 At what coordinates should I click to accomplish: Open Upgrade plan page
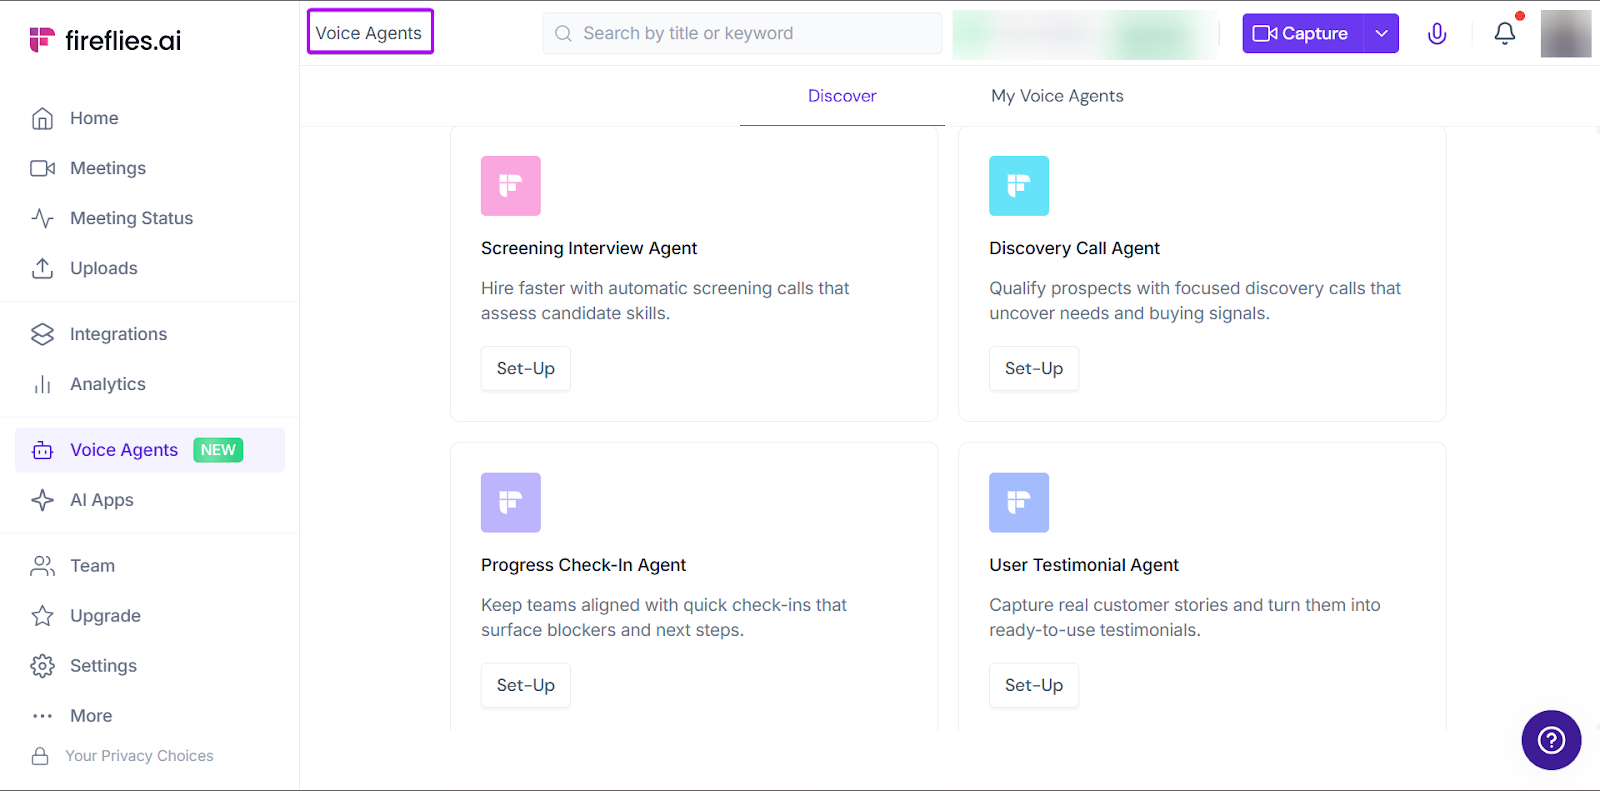(105, 616)
